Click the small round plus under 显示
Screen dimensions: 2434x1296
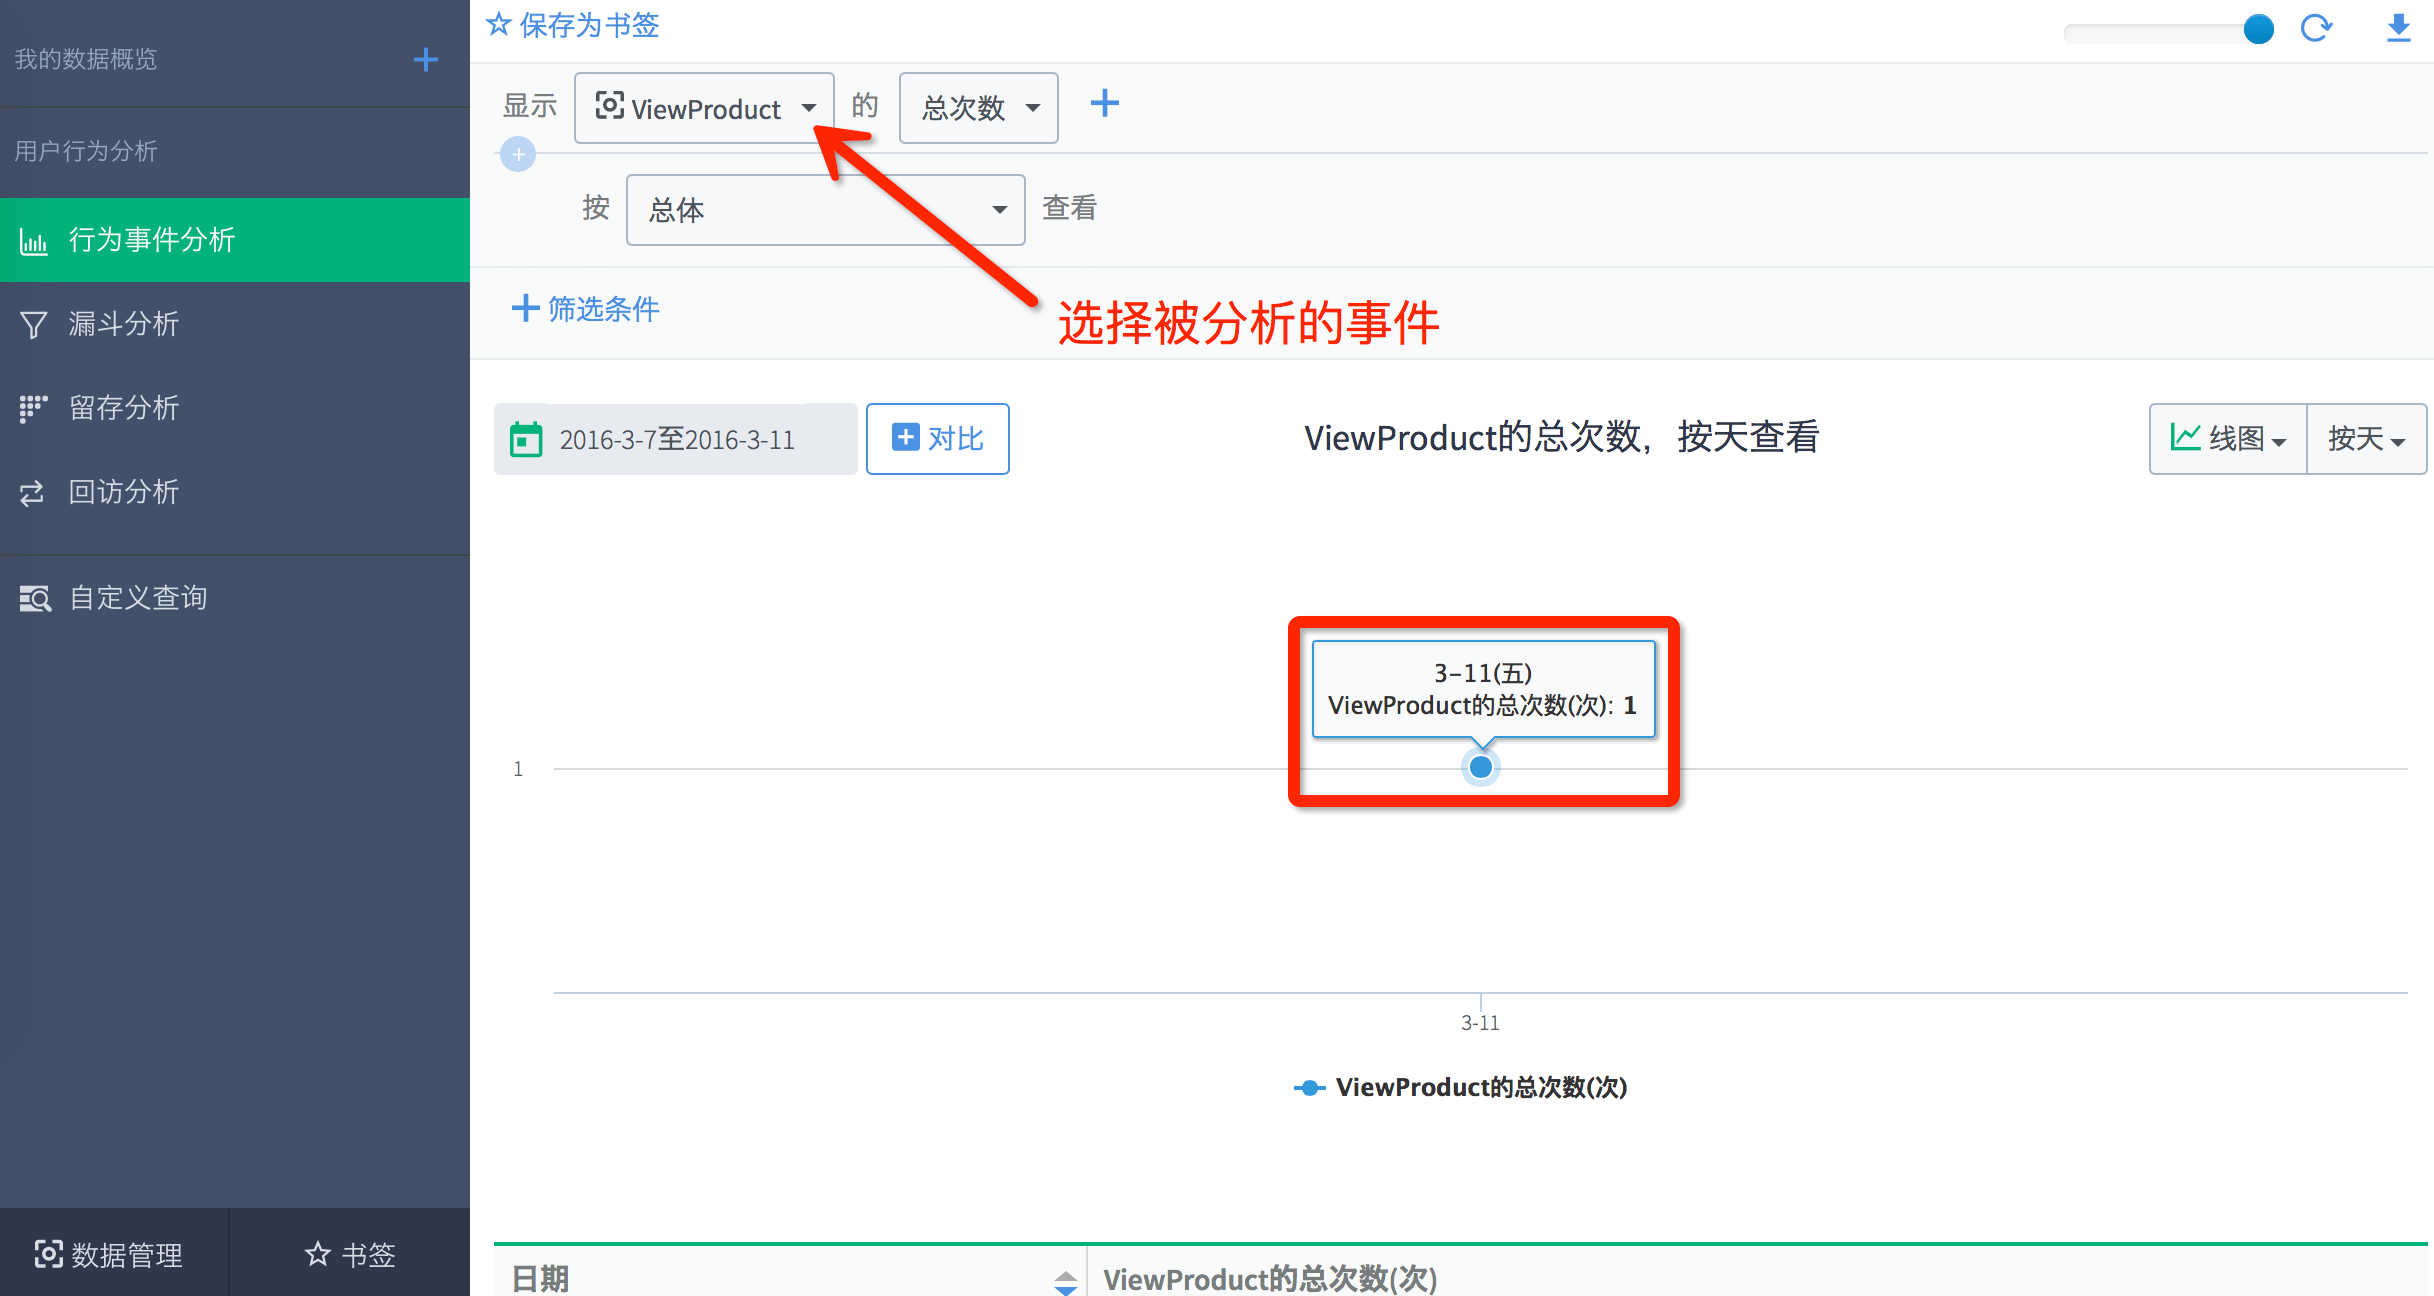tap(518, 155)
